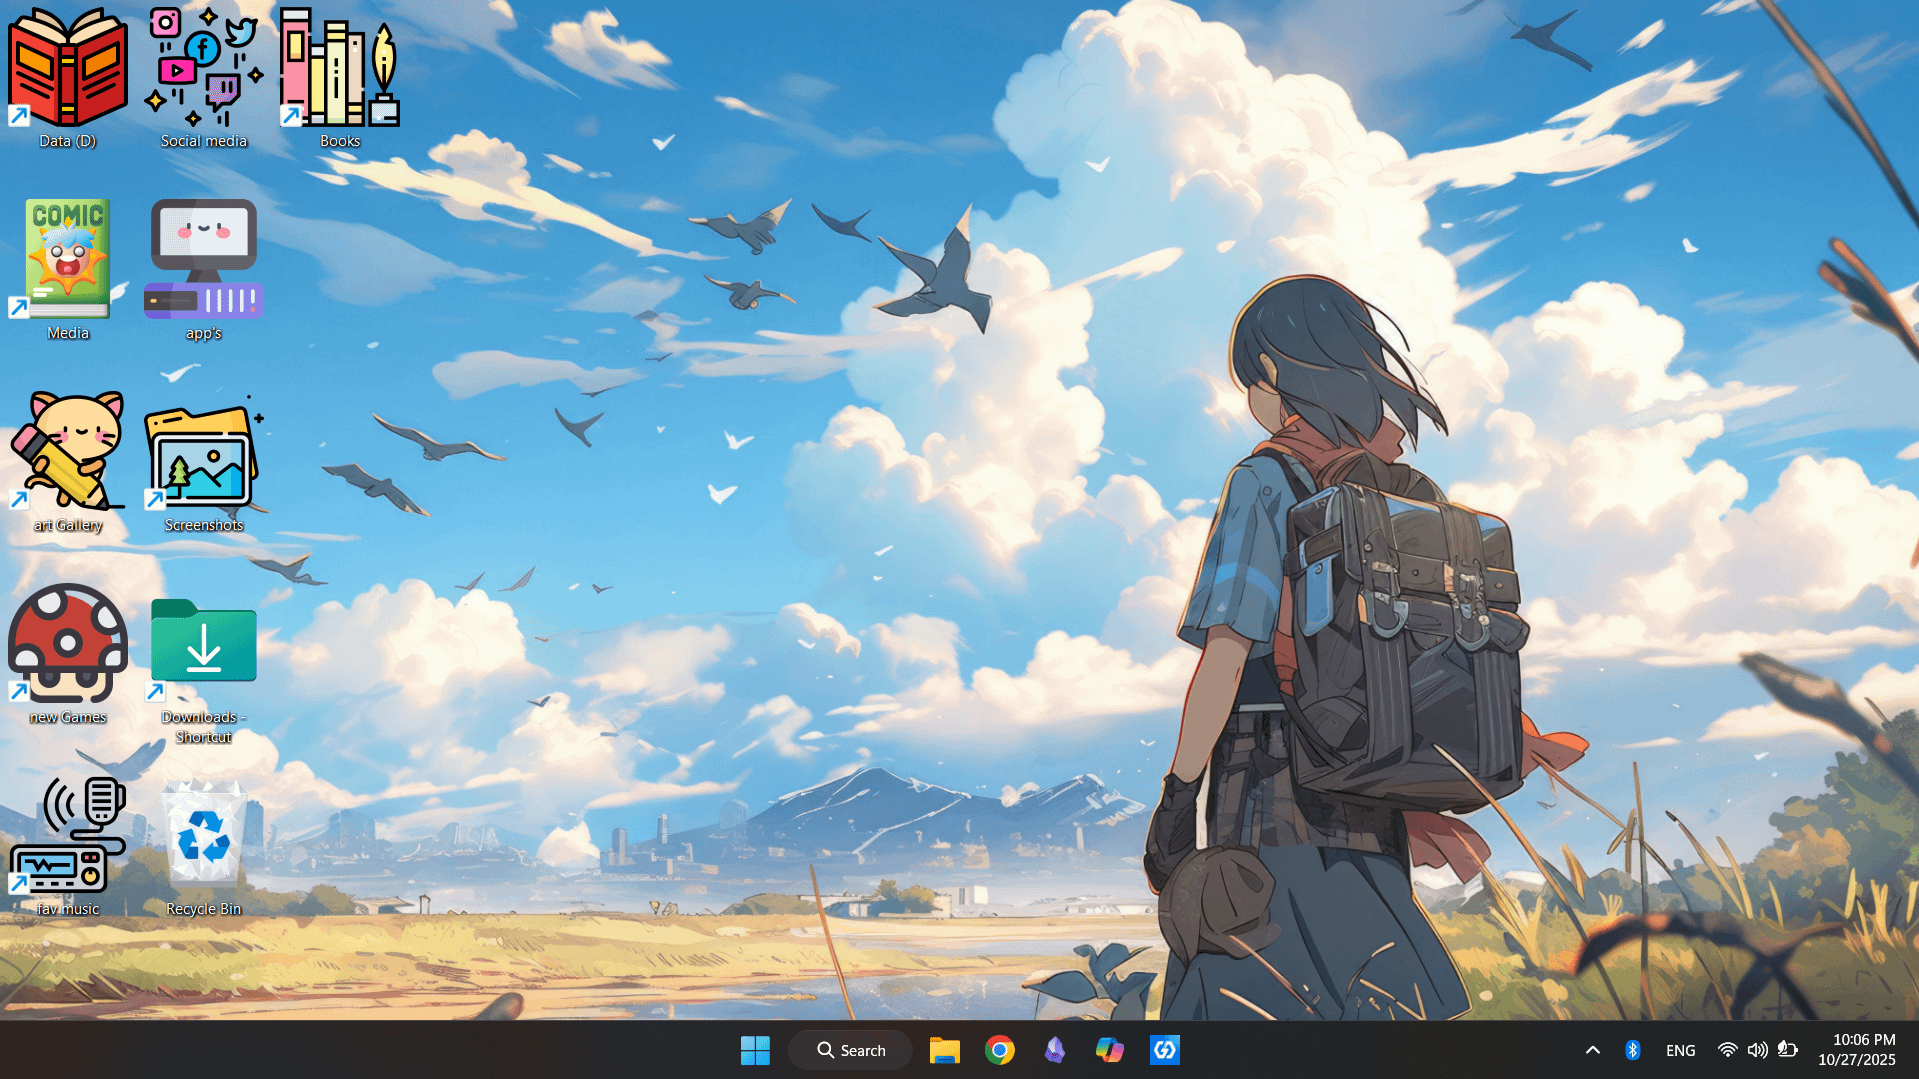
Task: Launch Google Chrome from the taskbar
Action: [x=999, y=1050]
